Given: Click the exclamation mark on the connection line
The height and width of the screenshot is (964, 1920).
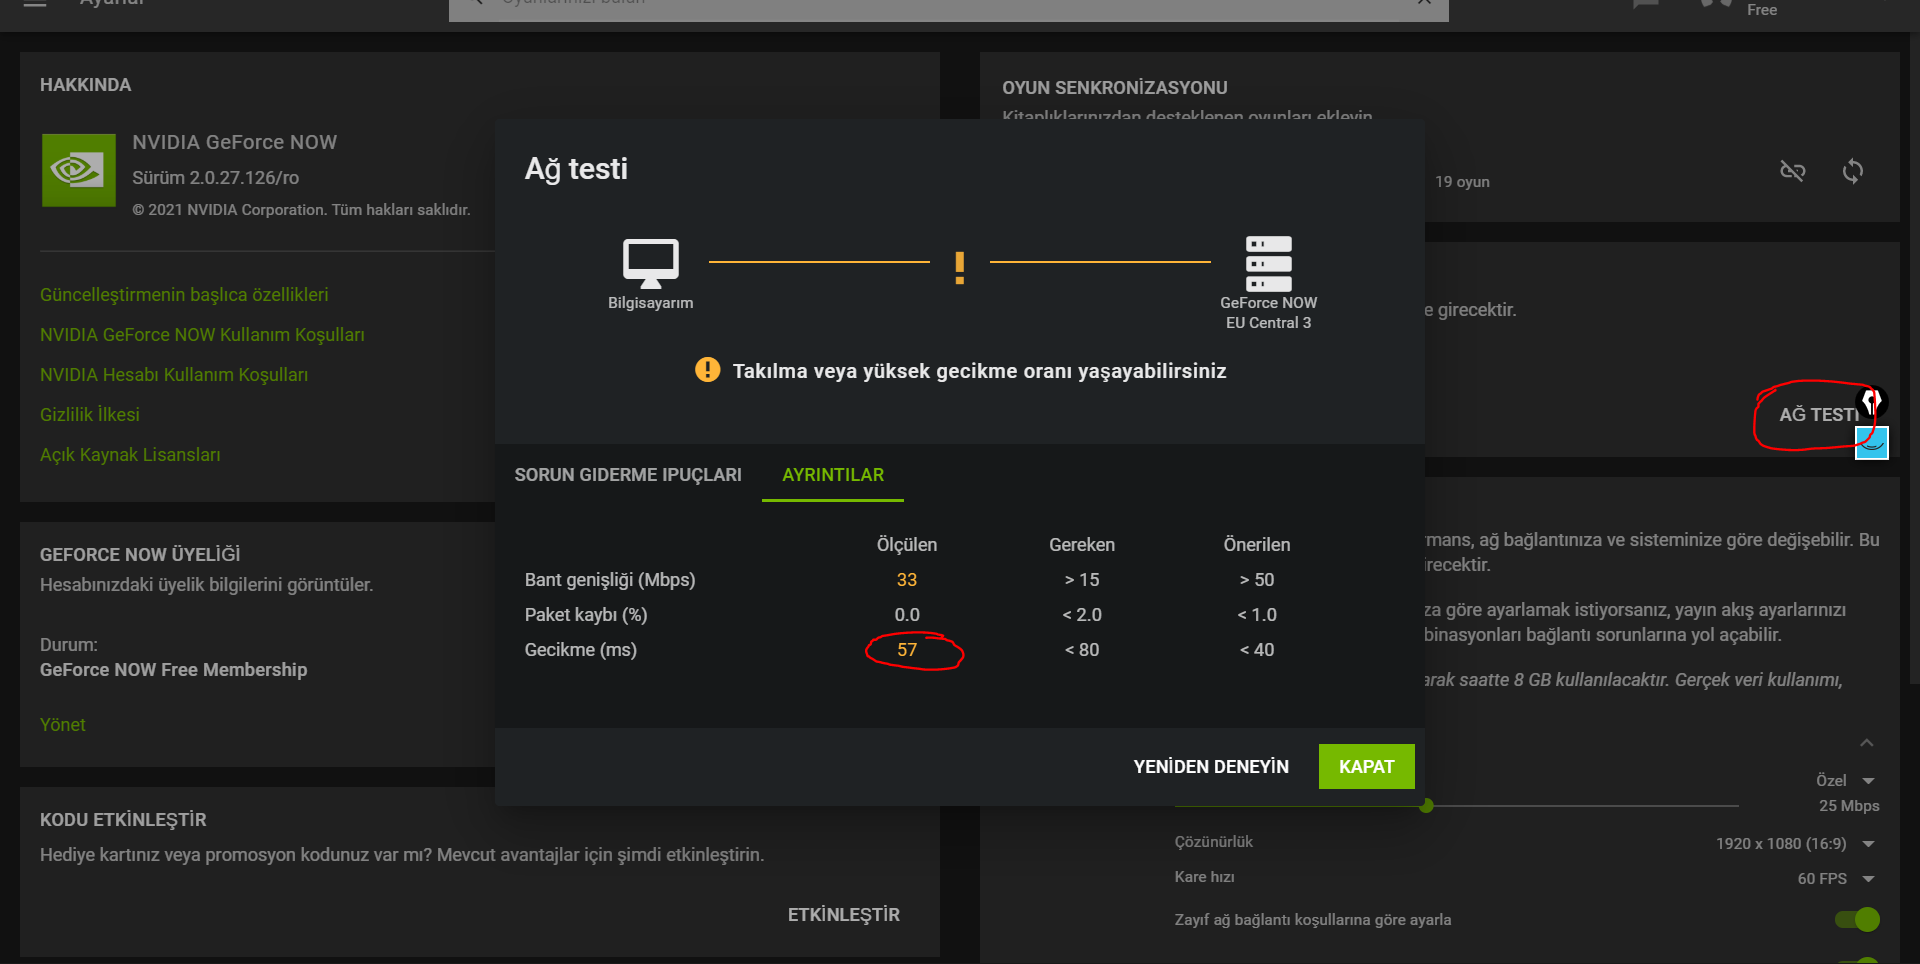Looking at the screenshot, I should 960,267.
